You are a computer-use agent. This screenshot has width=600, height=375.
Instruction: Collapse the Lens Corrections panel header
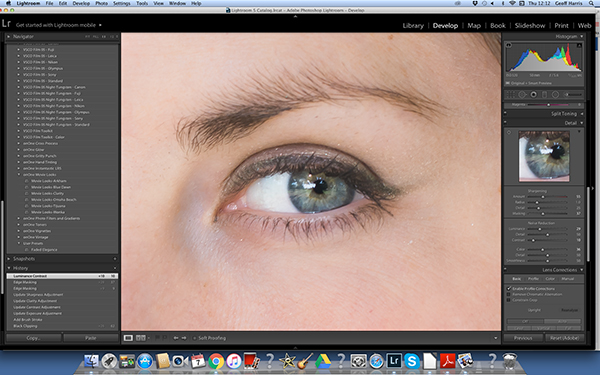click(582, 270)
